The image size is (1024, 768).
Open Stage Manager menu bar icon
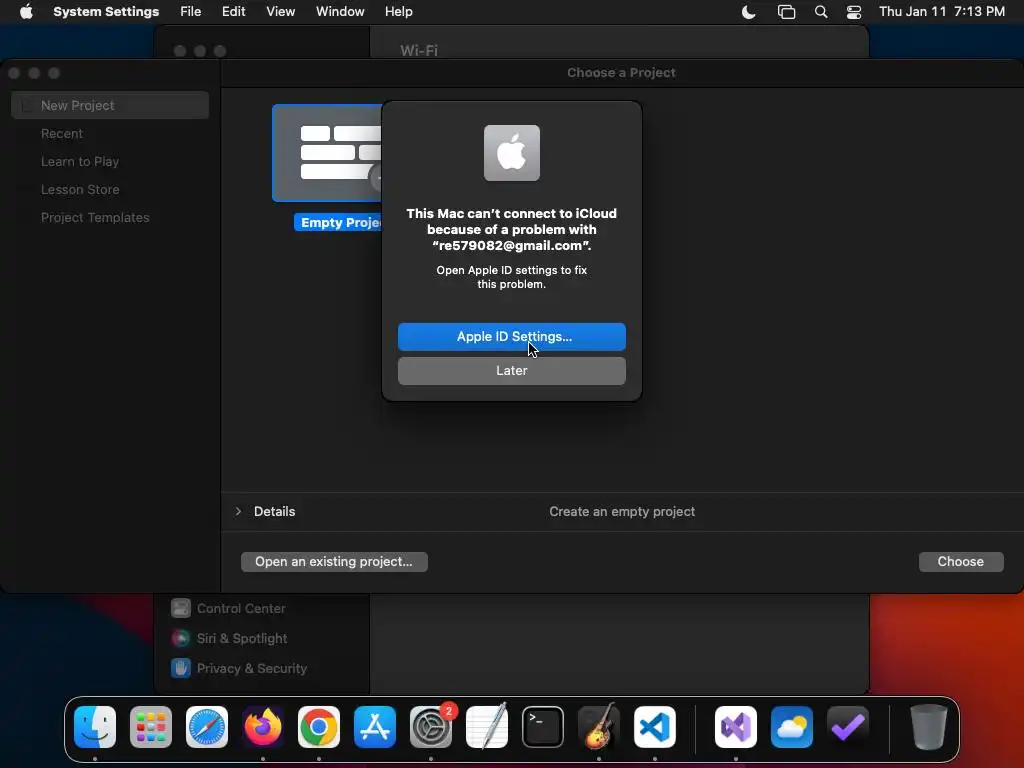[x=786, y=12]
